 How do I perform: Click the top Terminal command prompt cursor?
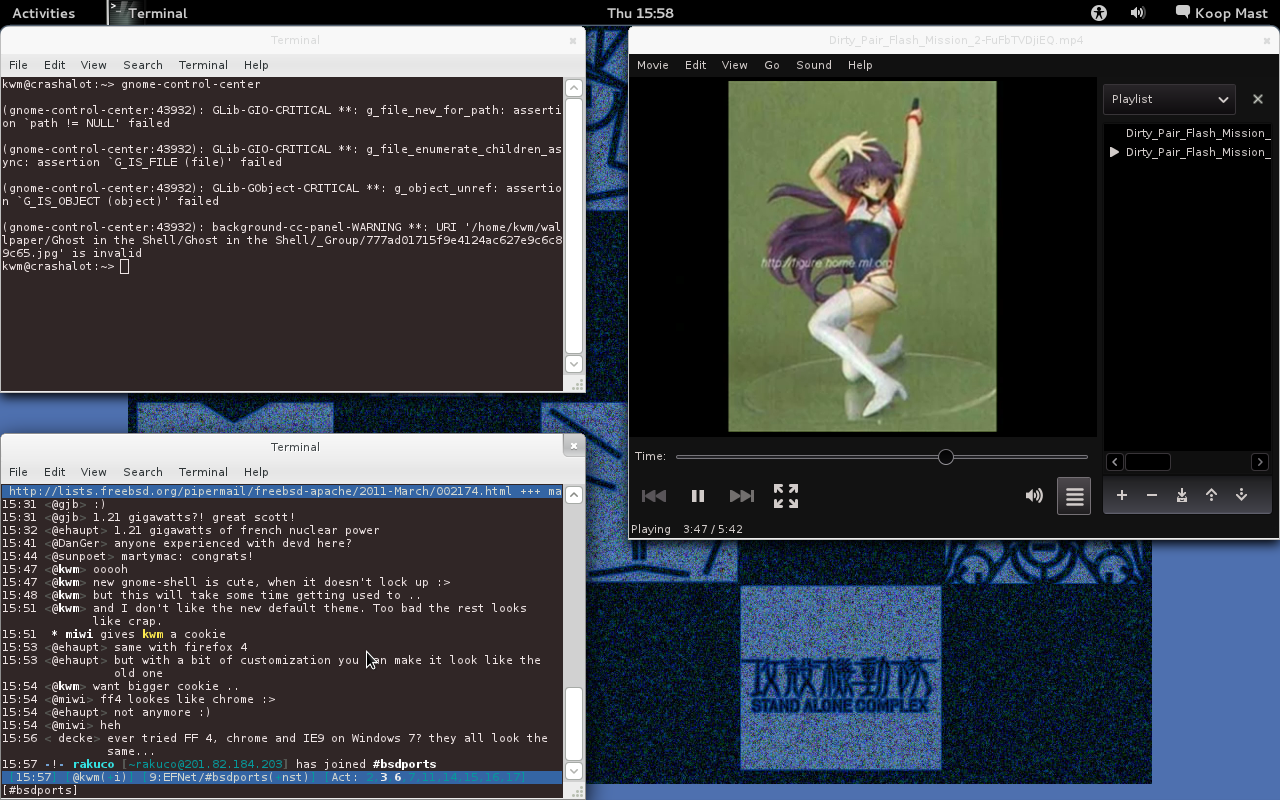tap(124, 266)
